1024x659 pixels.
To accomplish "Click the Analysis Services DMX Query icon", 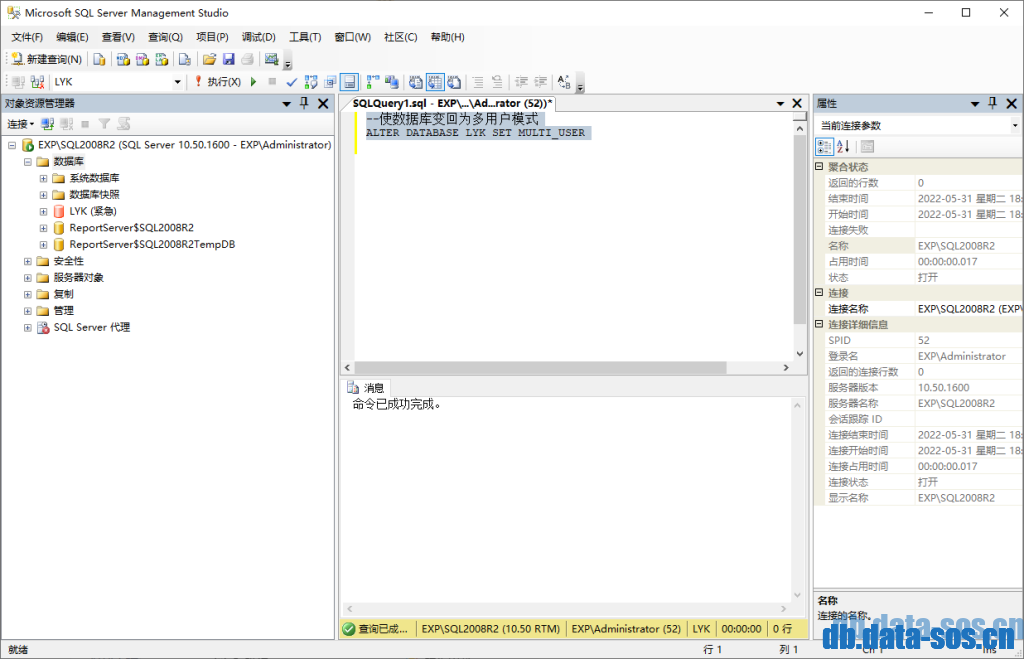I will 142,59.
